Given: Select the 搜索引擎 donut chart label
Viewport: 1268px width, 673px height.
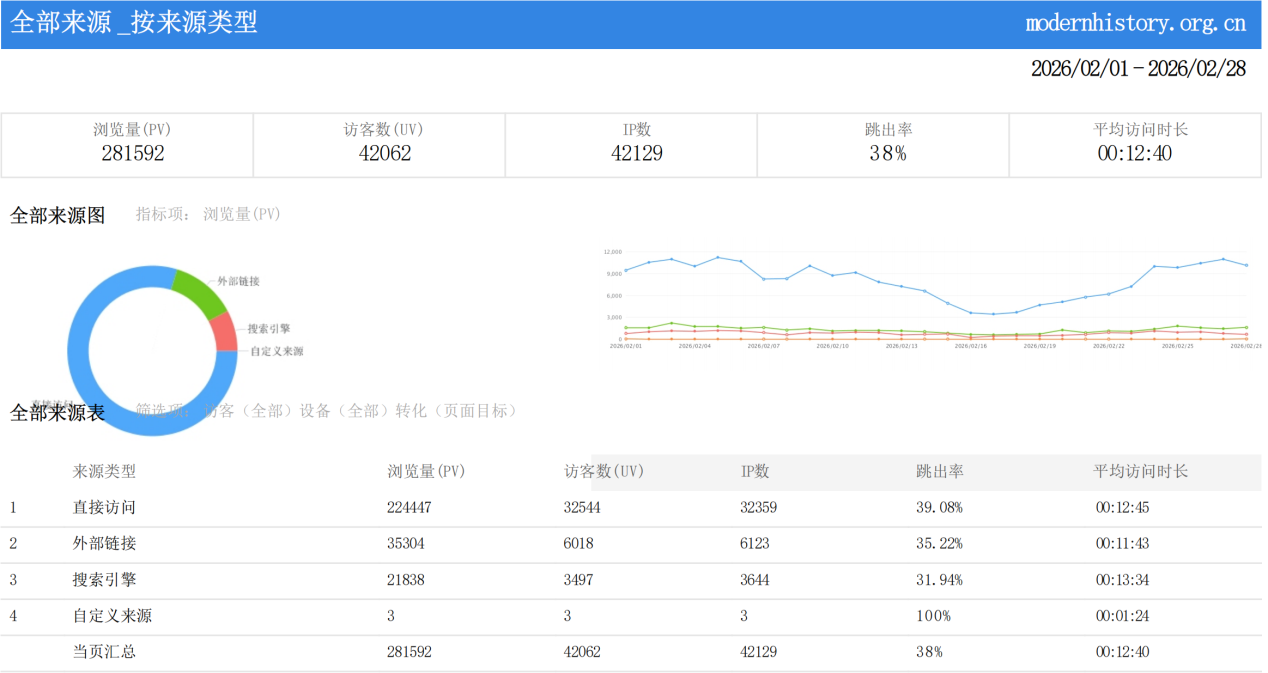Looking at the screenshot, I should click(268, 329).
